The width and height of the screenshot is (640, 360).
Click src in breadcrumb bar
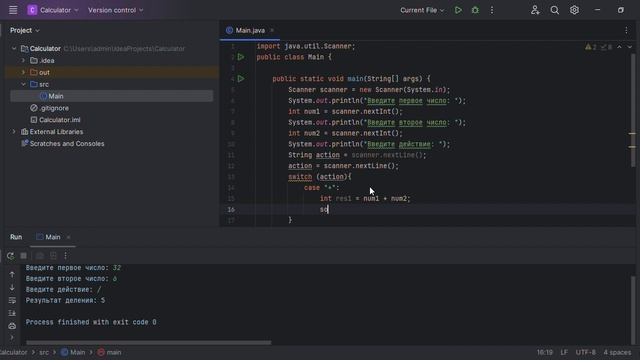(x=44, y=352)
